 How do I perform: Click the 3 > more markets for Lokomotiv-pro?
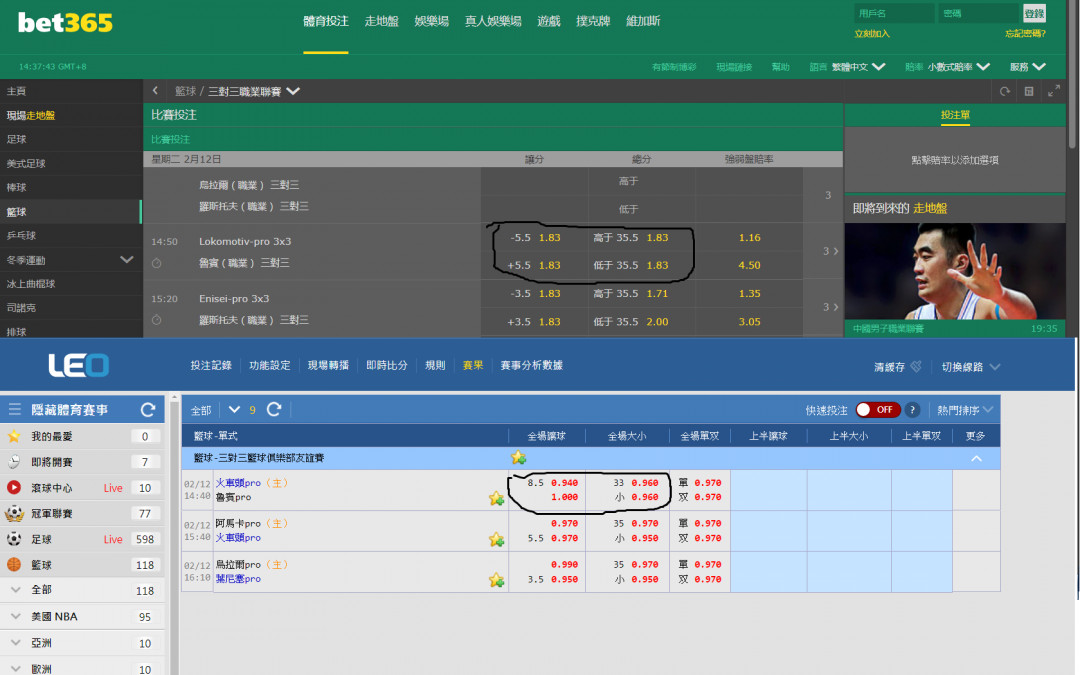(x=830, y=251)
